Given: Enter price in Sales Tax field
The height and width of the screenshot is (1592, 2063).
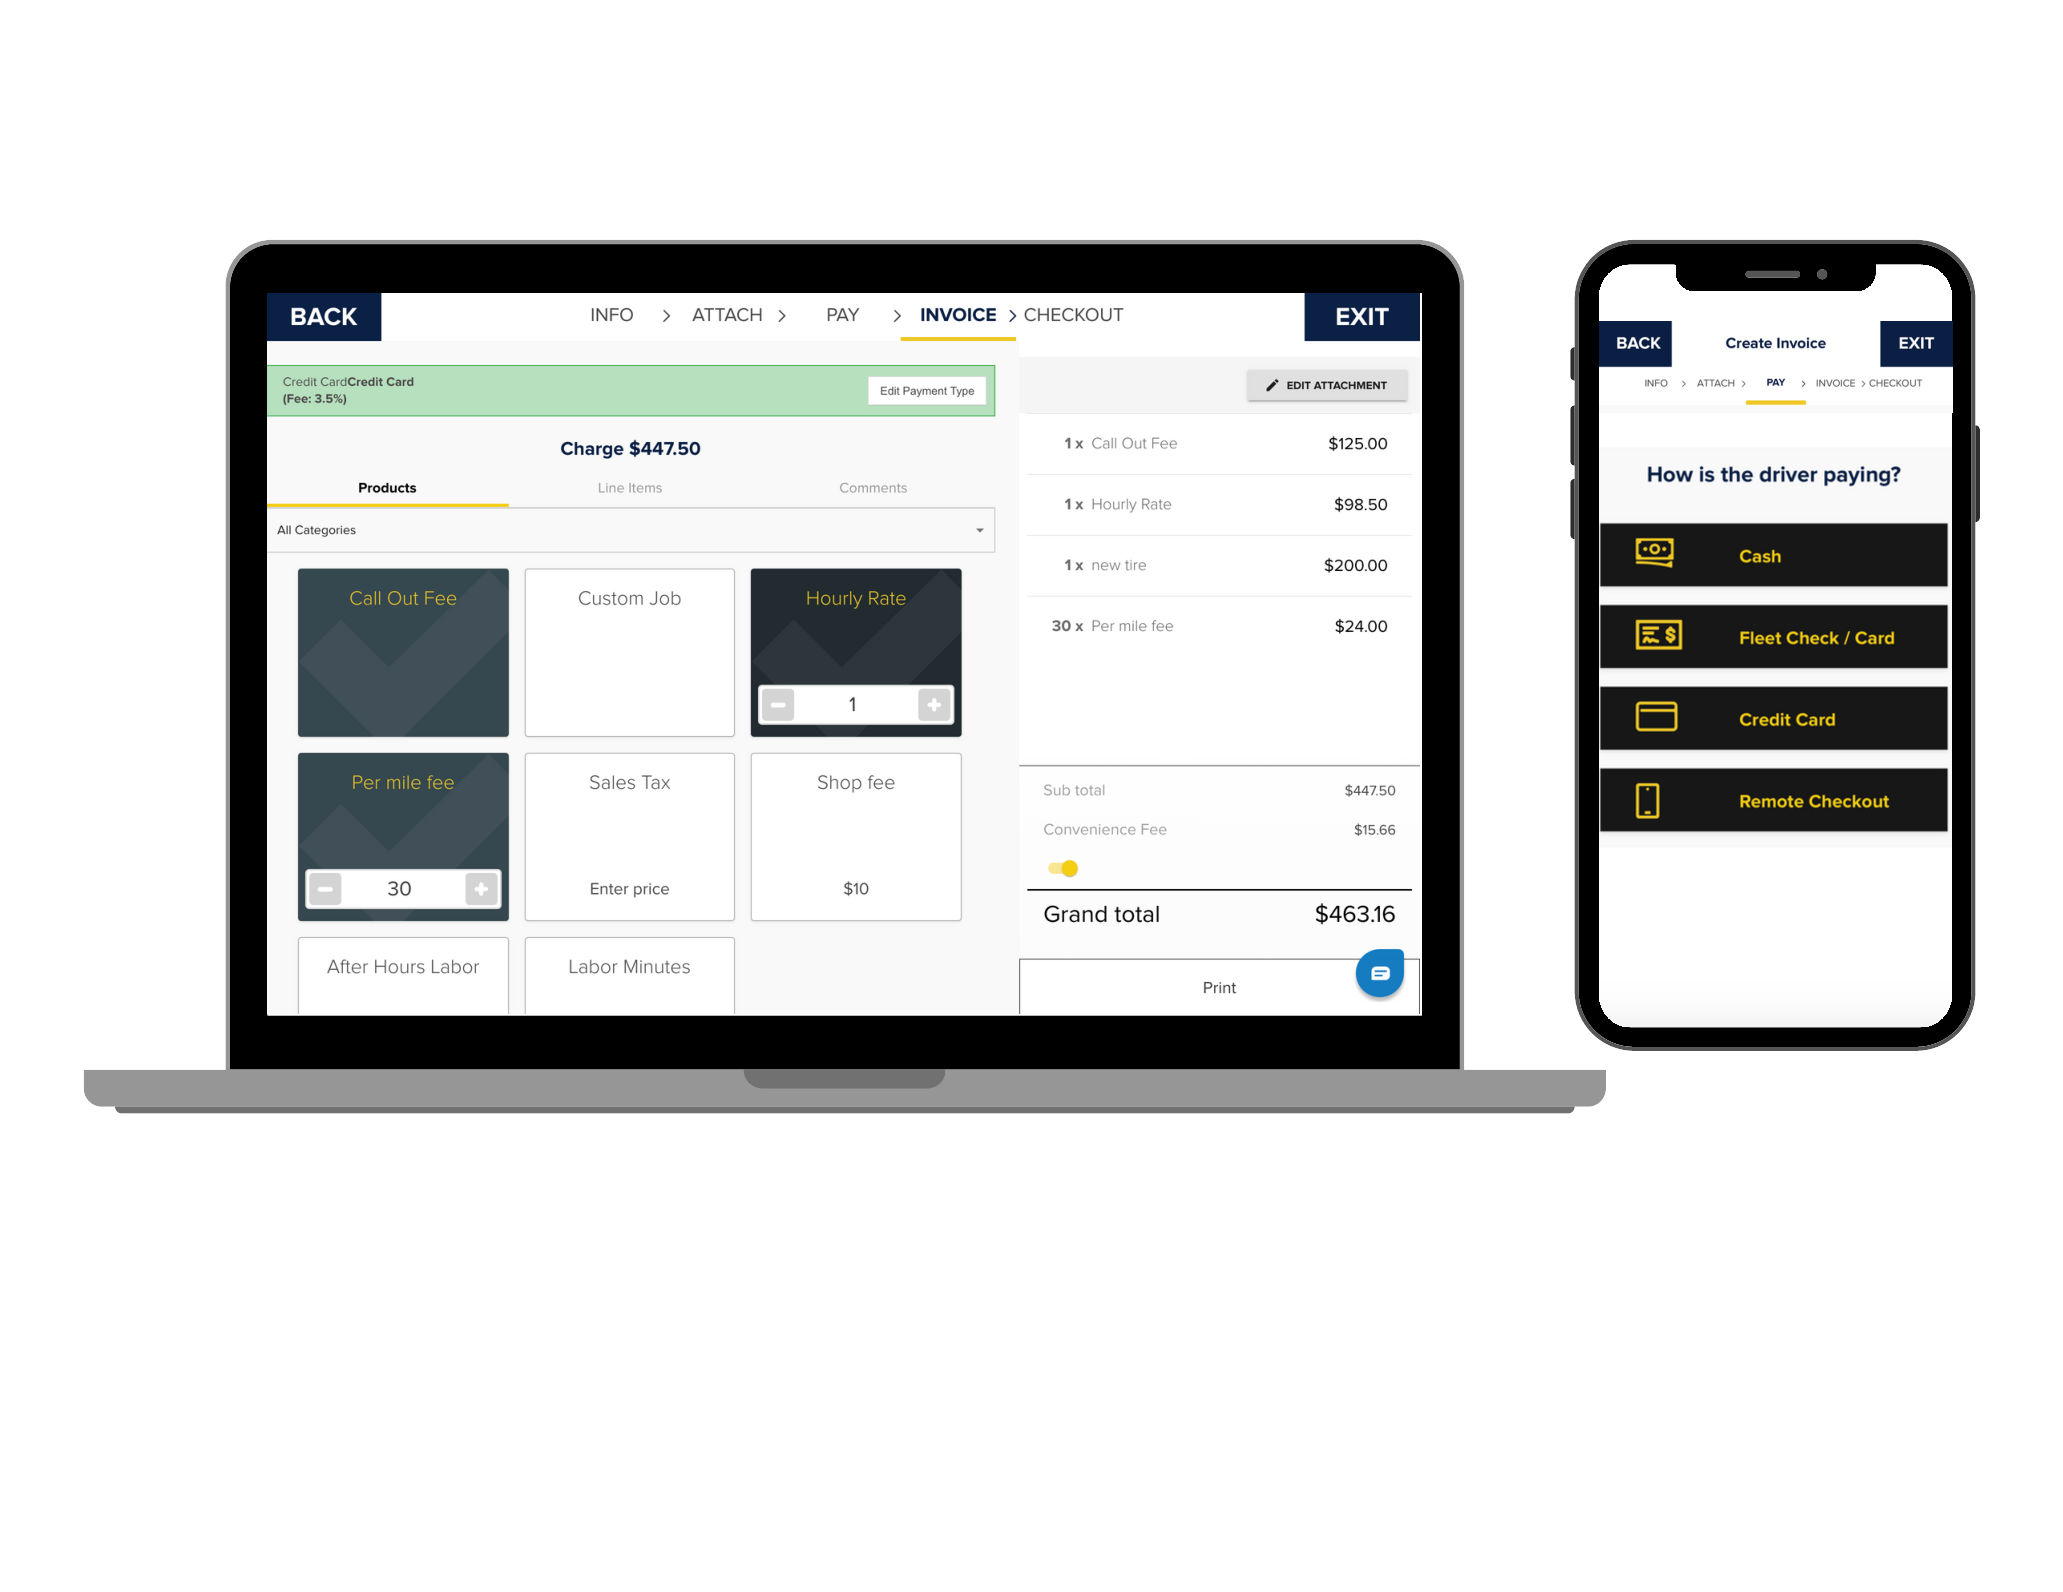Looking at the screenshot, I should tap(630, 886).
